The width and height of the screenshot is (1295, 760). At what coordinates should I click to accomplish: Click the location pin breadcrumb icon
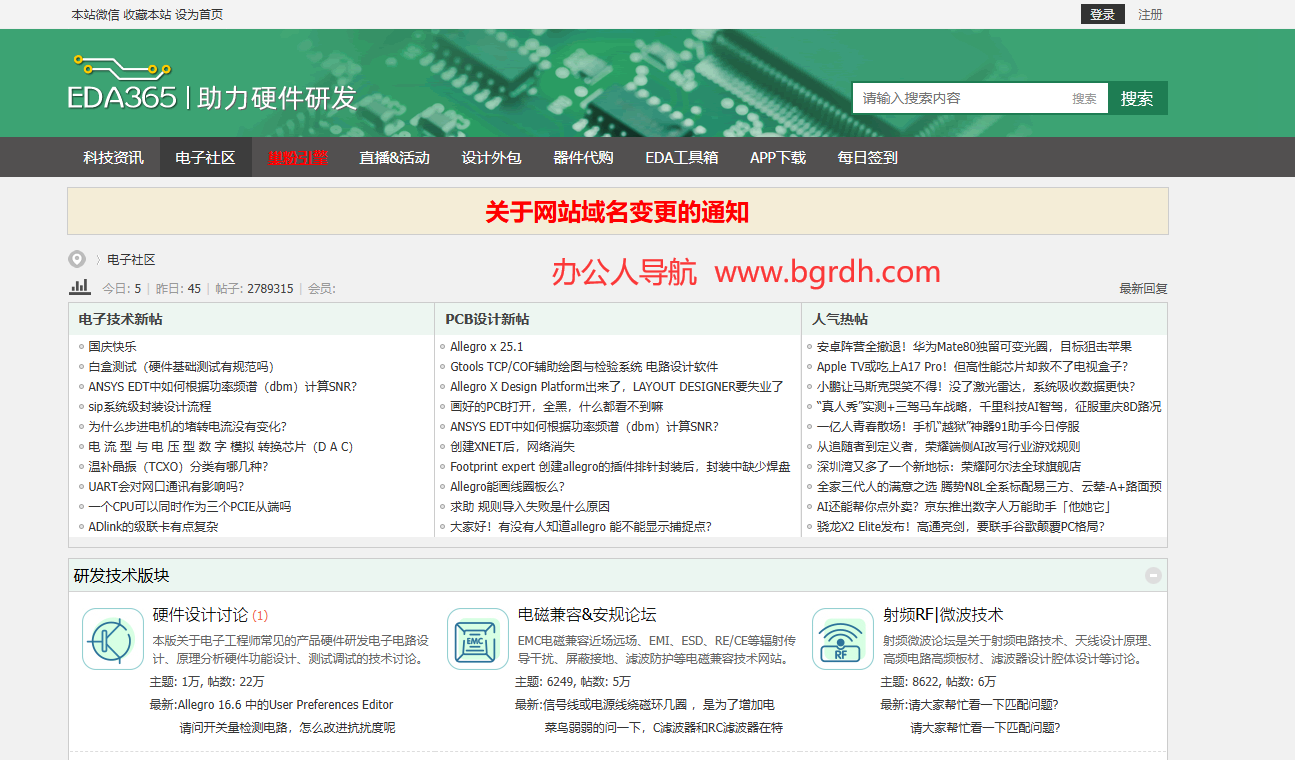pos(77,260)
